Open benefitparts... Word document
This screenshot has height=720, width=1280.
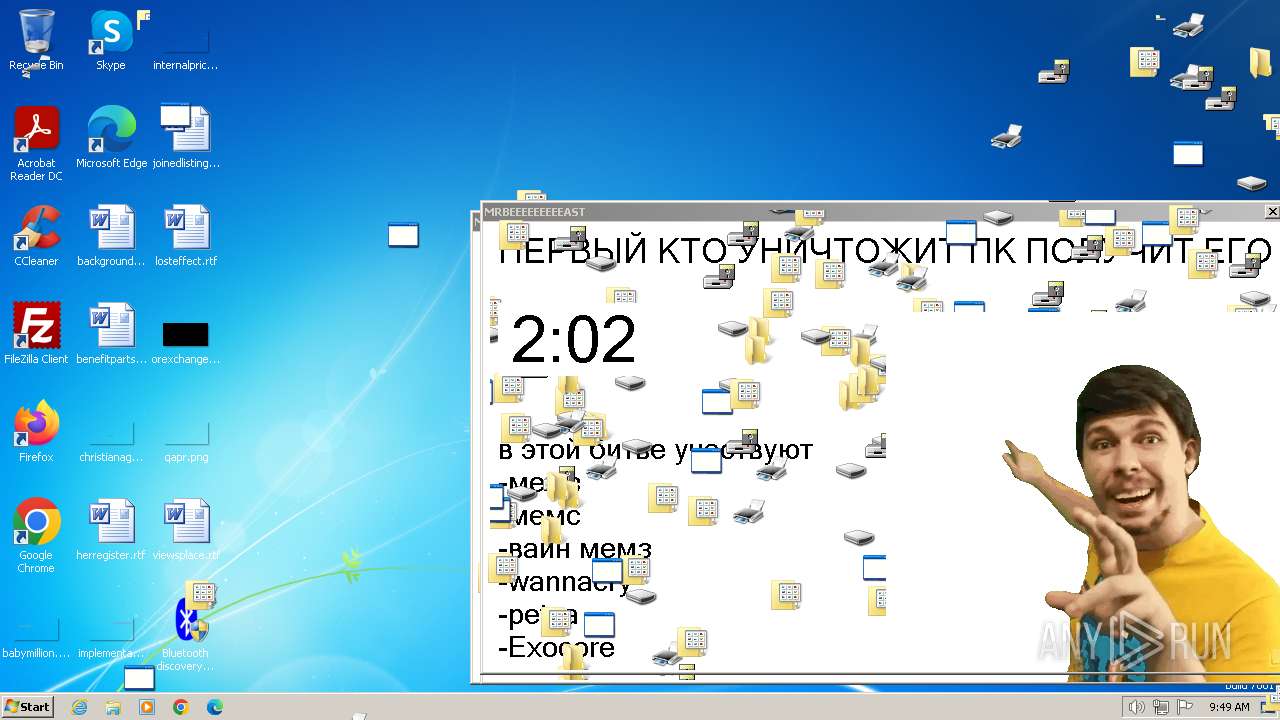[111, 333]
